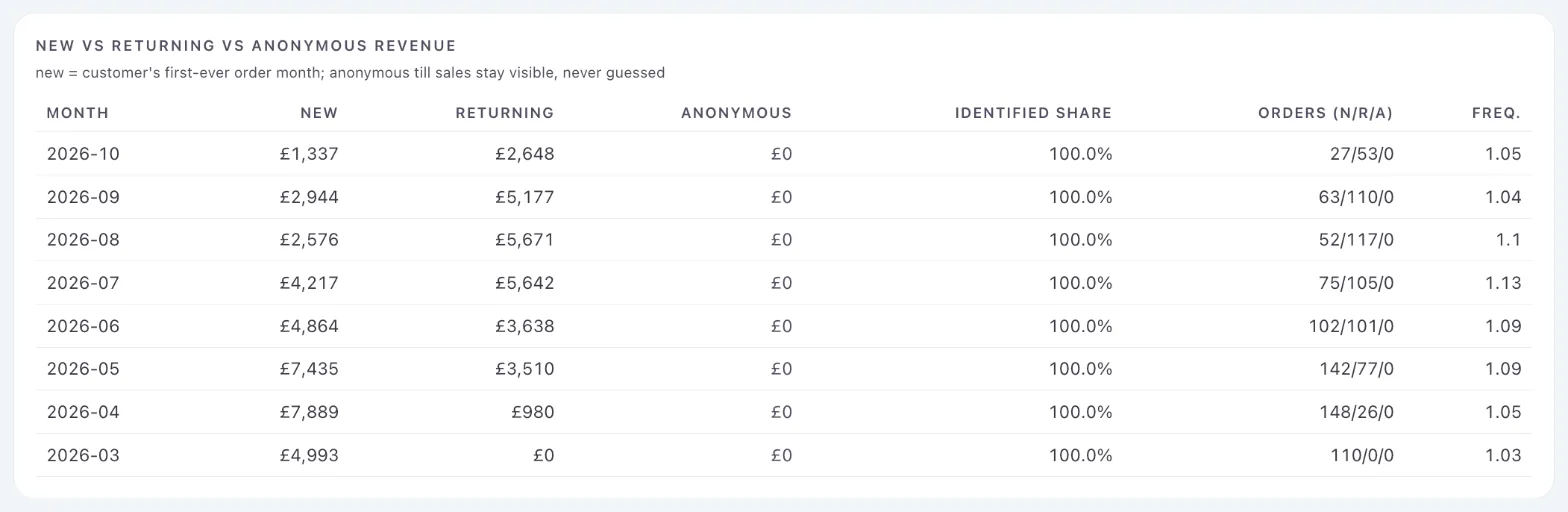Click frequency value 1.13 for 2026-07
The height and width of the screenshot is (512, 1568).
coord(1503,283)
